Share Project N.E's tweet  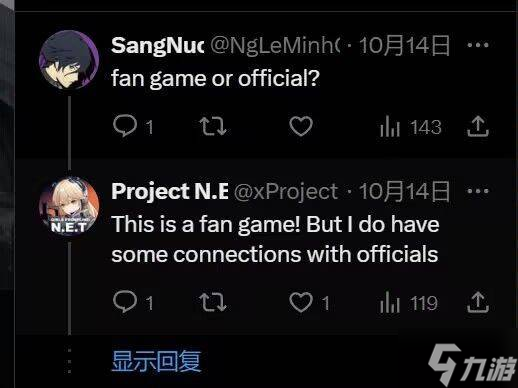(x=478, y=302)
